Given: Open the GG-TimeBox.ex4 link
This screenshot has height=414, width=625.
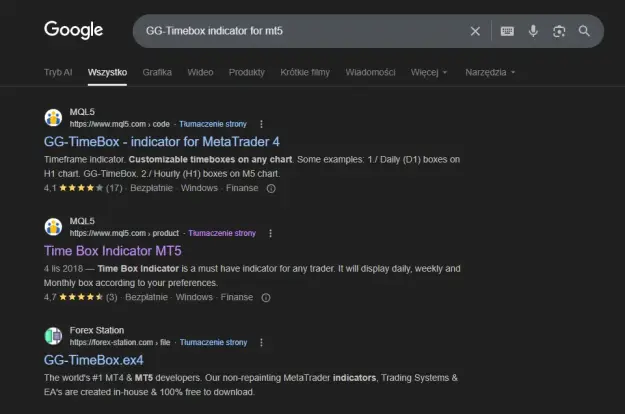Looking at the screenshot, I should coord(94,360).
